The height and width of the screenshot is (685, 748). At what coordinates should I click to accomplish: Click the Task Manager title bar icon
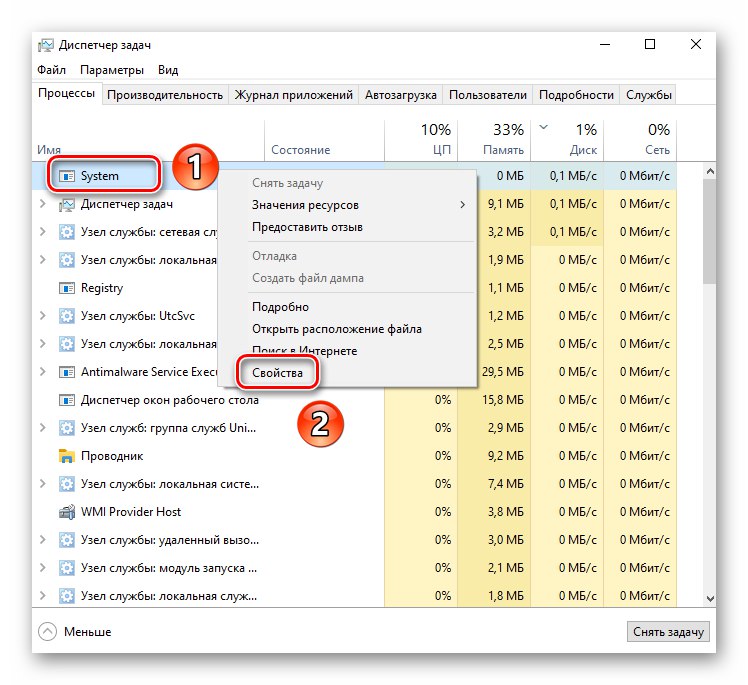[x=46, y=45]
